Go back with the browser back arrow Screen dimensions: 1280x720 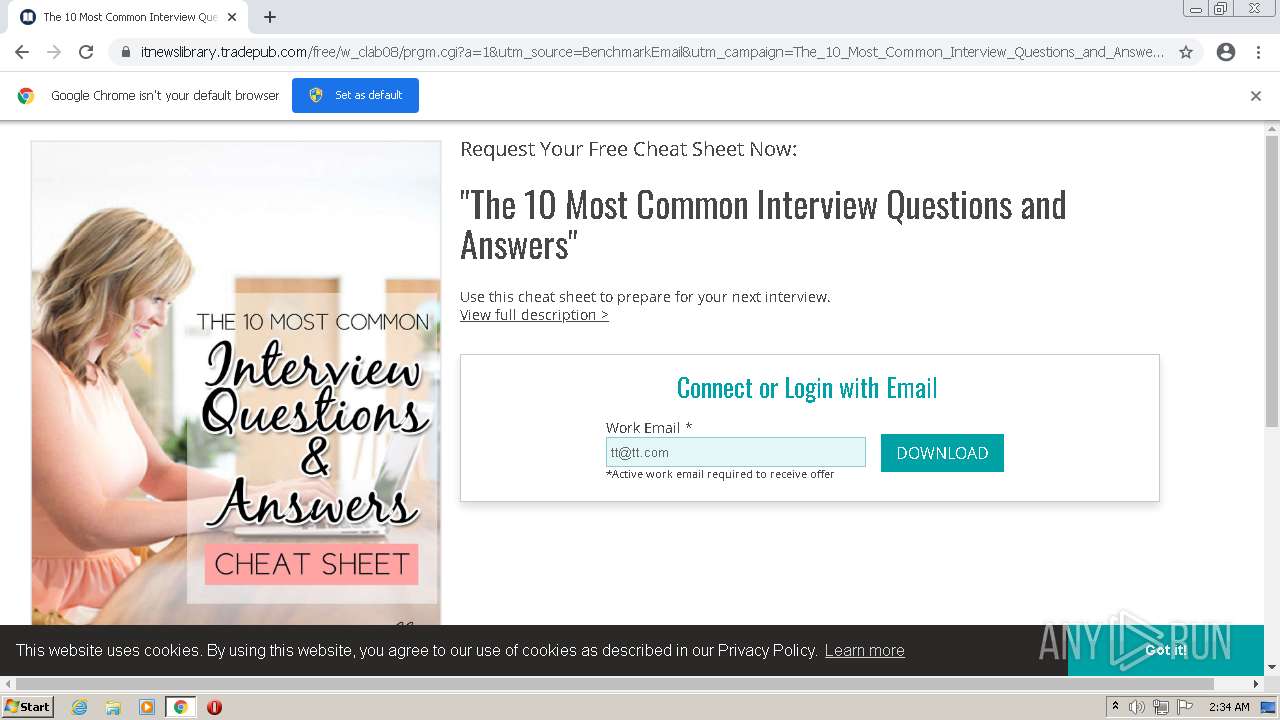coord(22,52)
